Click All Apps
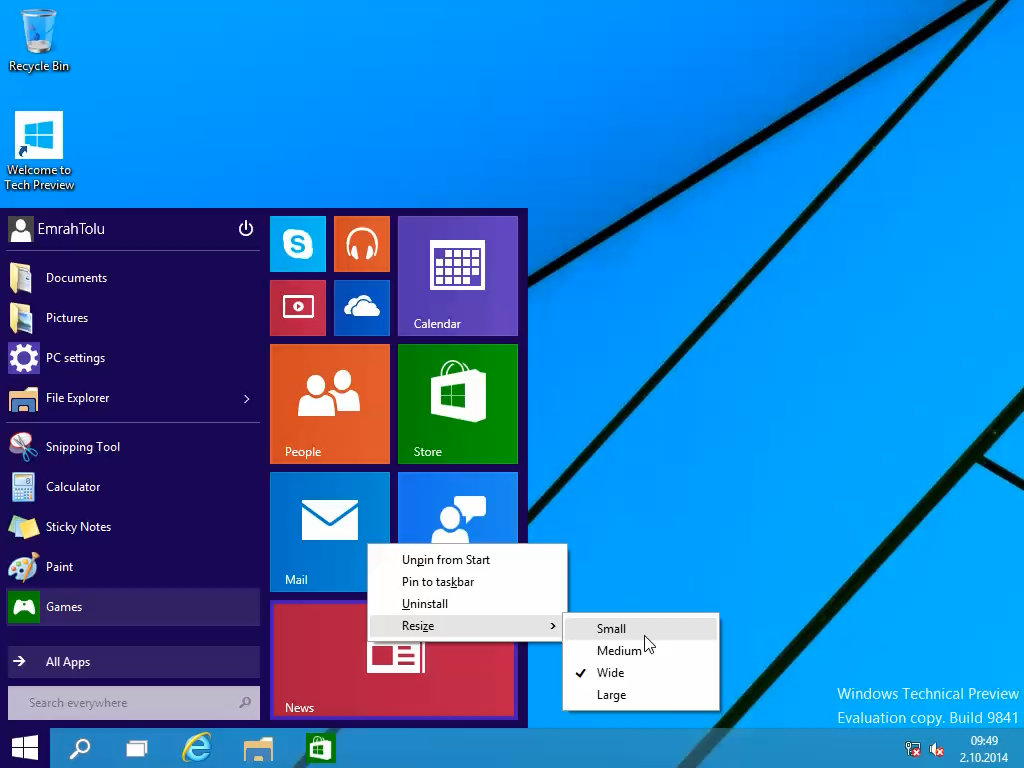This screenshot has width=1024, height=768. click(133, 662)
